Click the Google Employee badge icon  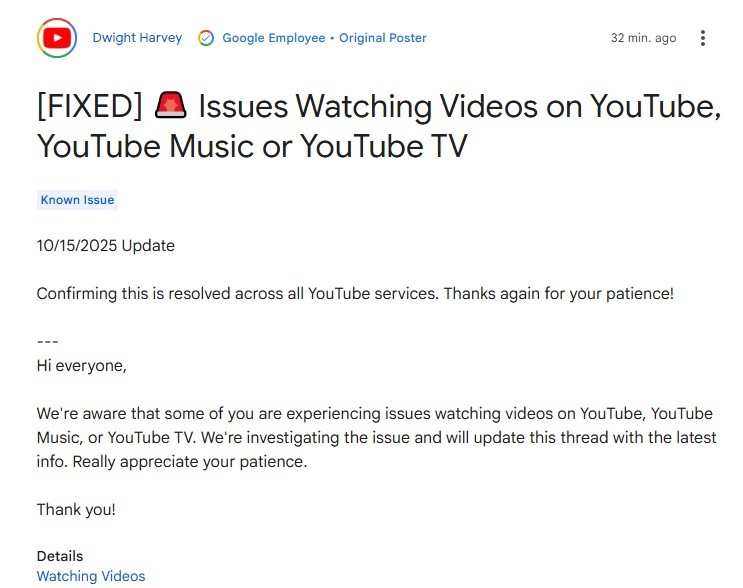206,38
